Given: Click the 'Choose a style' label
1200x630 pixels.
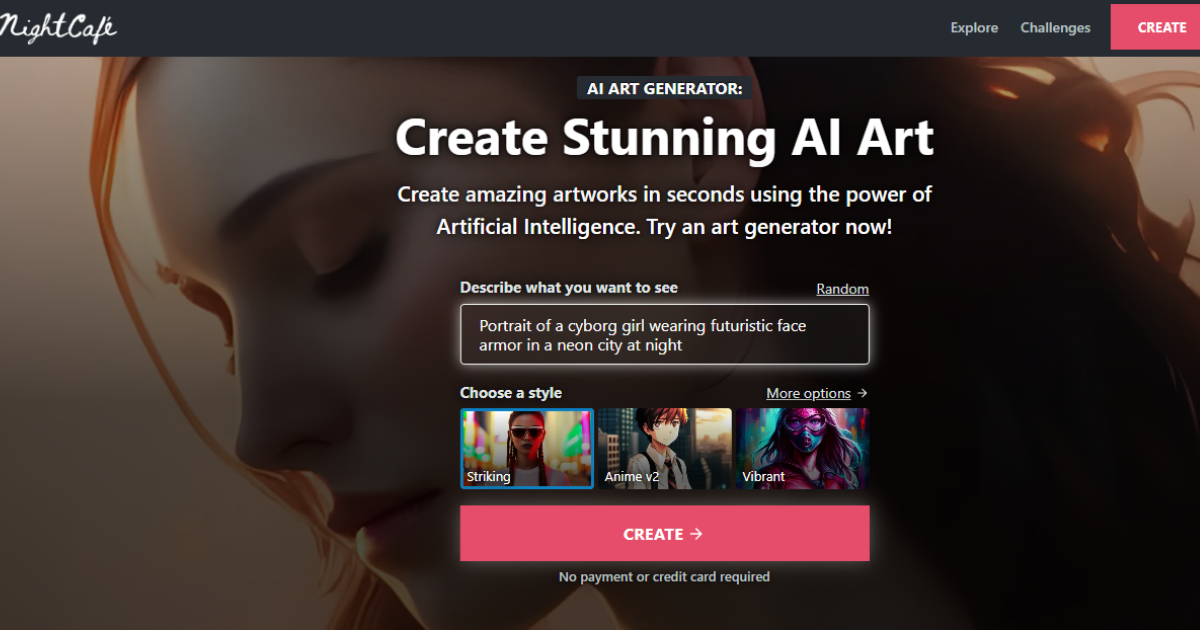Looking at the screenshot, I should [x=511, y=393].
